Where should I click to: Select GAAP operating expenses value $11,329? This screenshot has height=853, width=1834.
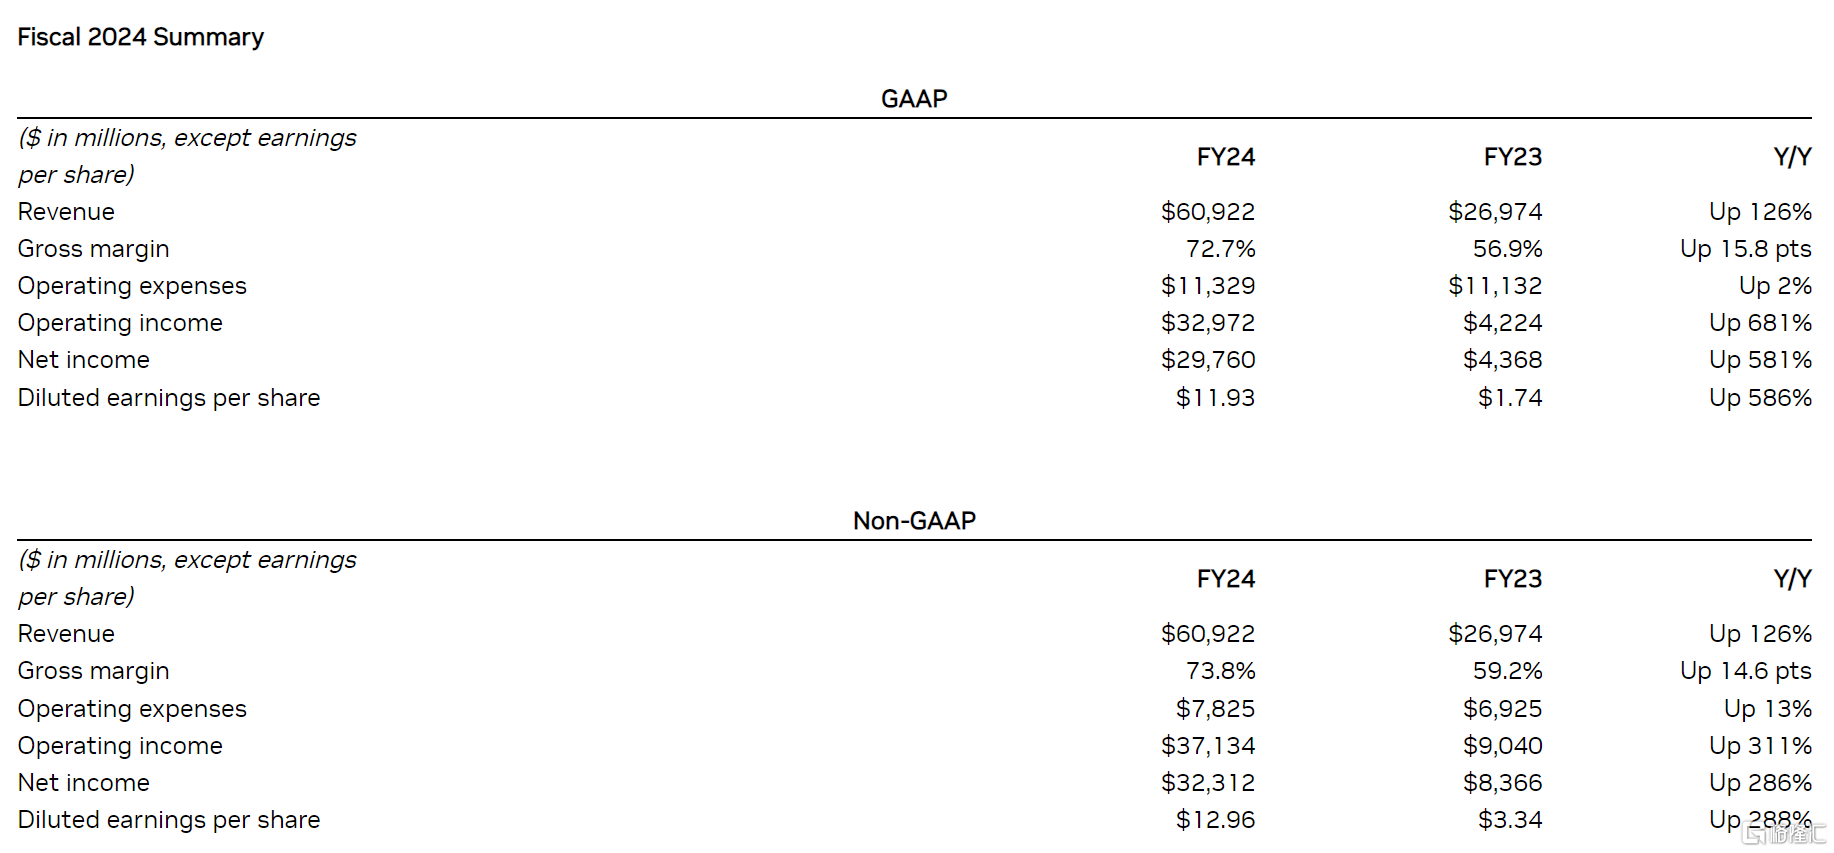[1208, 286]
